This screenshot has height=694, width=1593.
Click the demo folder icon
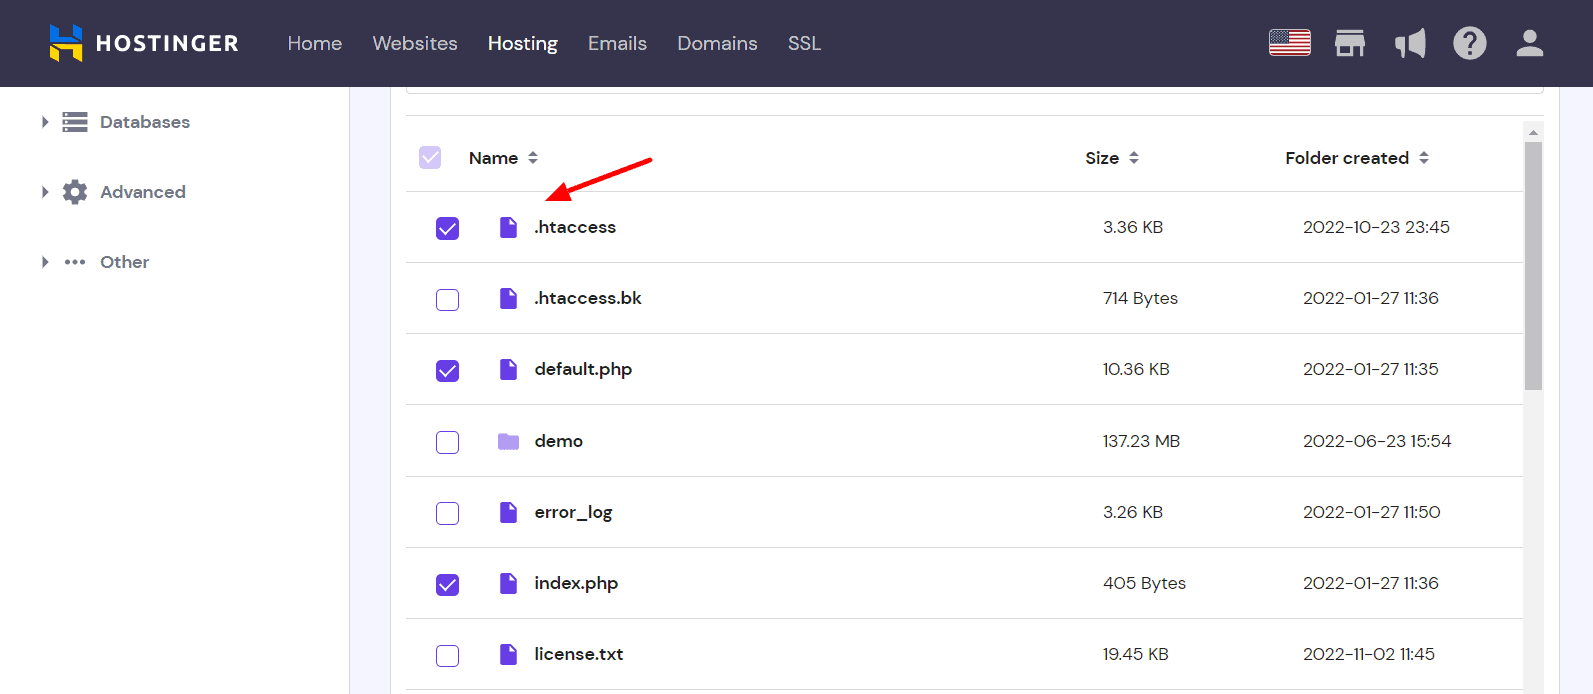(x=508, y=441)
